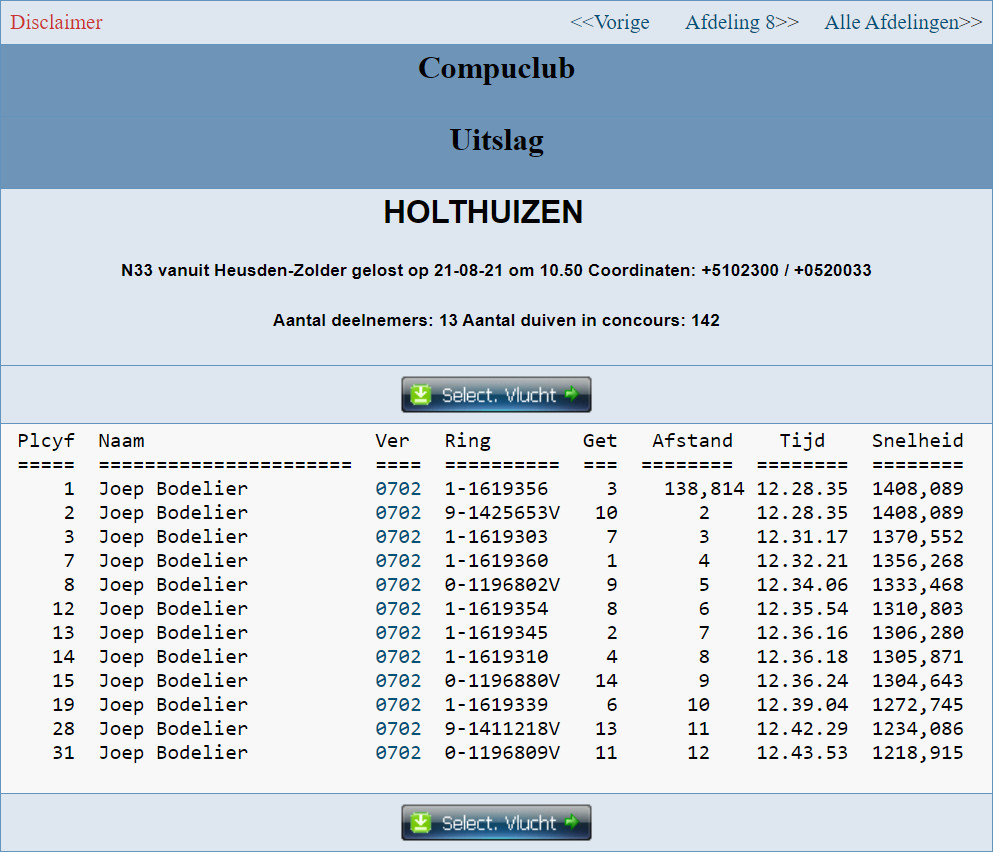
Task: Click the Plcyf column header
Action: click(46, 441)
